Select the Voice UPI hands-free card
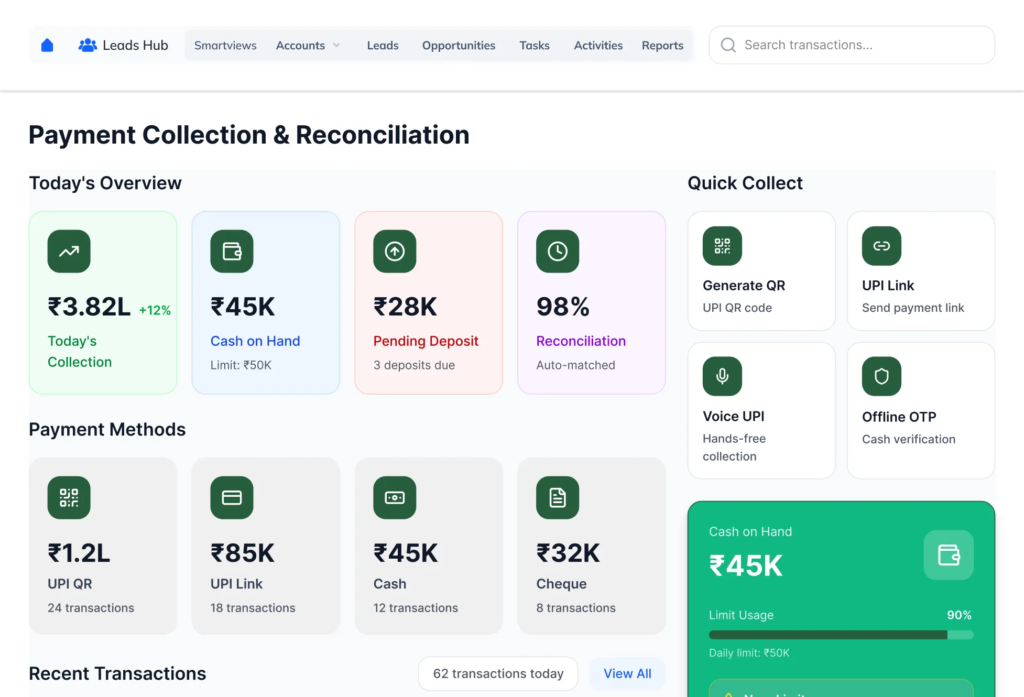 click(761, 410)
